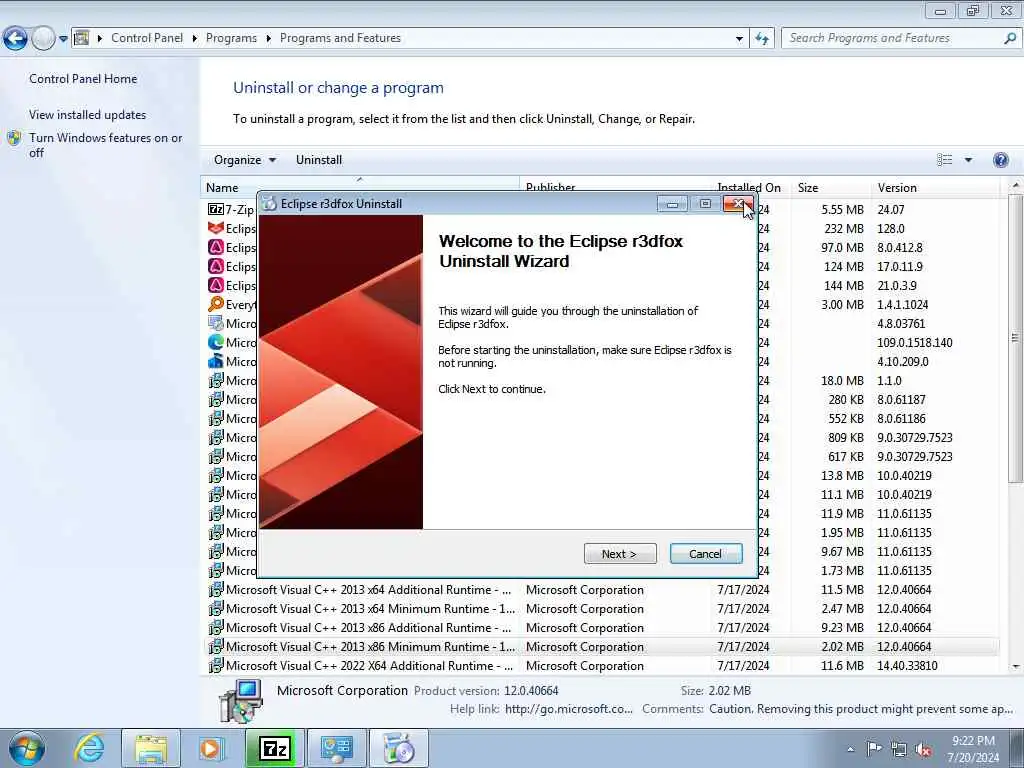This screenshot has width=1024, height=768.
Task: Sort list by Size column header
Action: coord(830,187)
